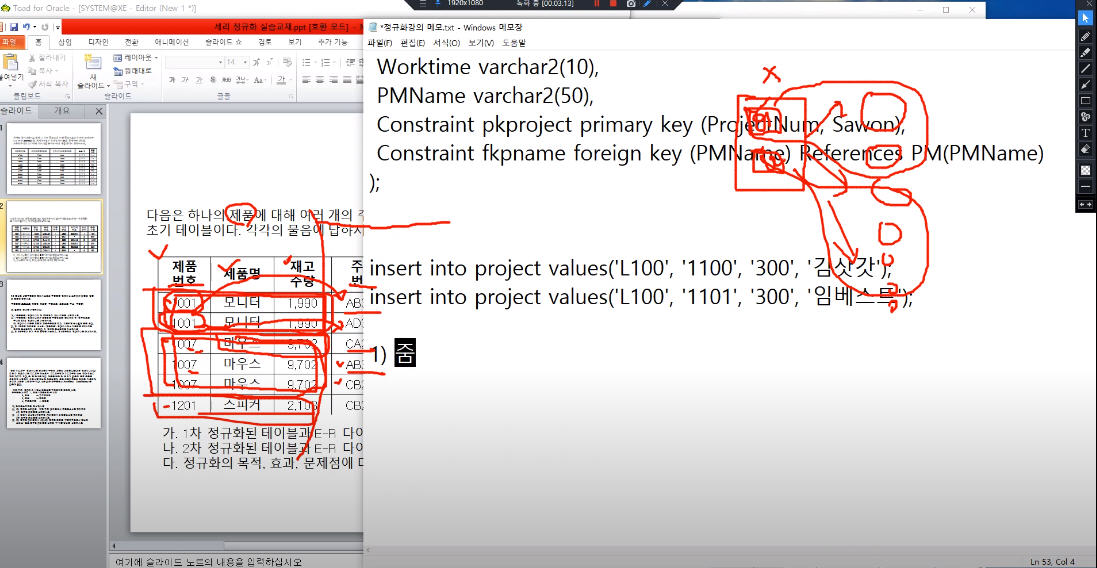Open the font group dialog launcher
1097x568 pixels.
[x=292, y=95]
